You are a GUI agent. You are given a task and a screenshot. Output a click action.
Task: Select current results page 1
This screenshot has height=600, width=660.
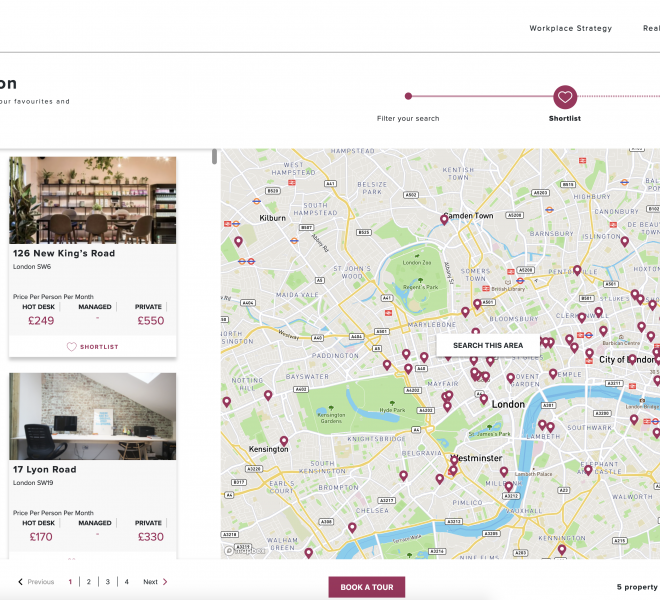(70, 582)
